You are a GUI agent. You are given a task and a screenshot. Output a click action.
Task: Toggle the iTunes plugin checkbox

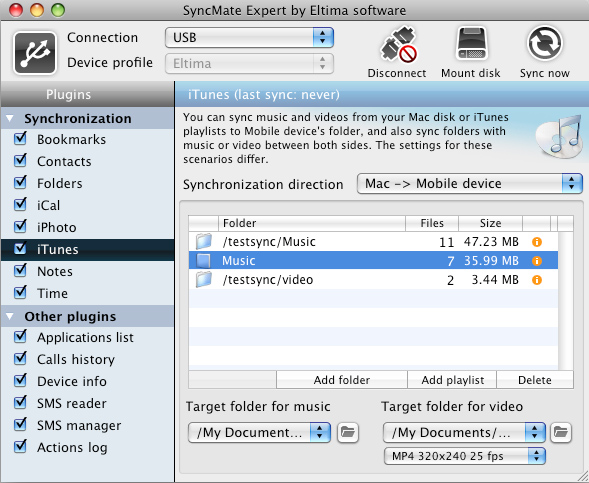[x=20, y=248]
